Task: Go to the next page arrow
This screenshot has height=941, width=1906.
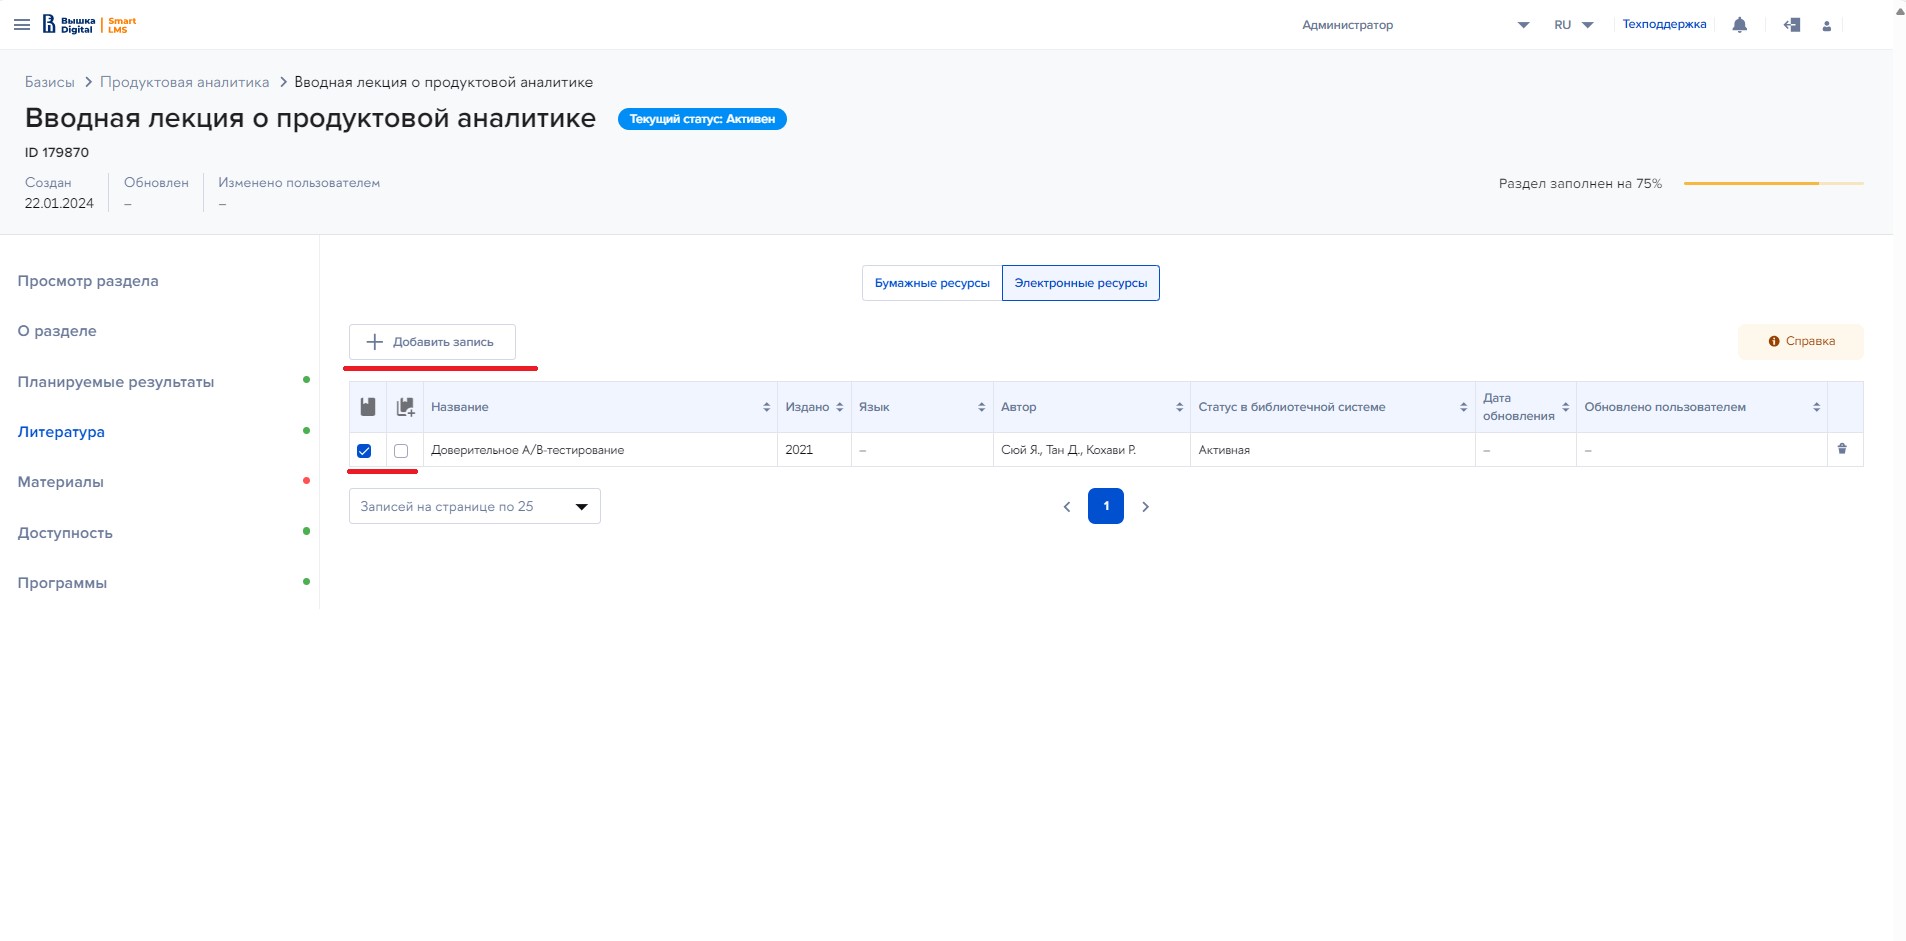Action: tap(1145, 507)
